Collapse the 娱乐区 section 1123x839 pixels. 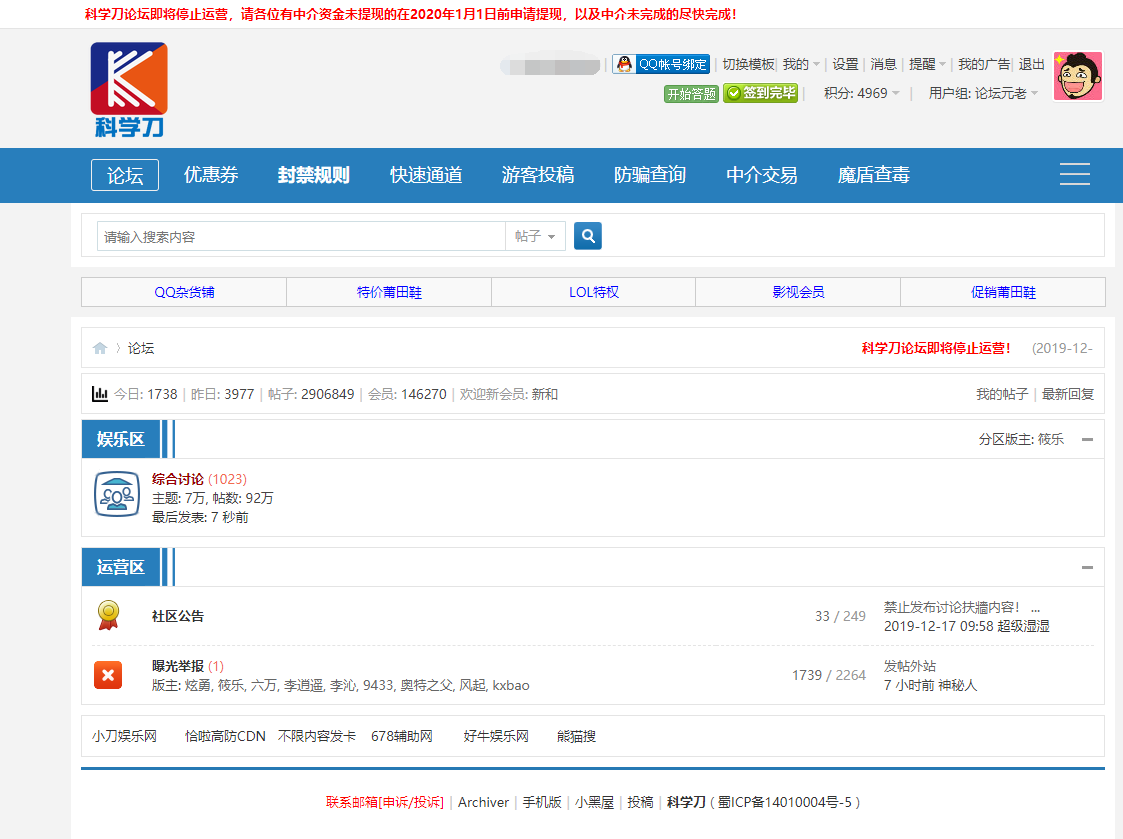coord(1087,439)
